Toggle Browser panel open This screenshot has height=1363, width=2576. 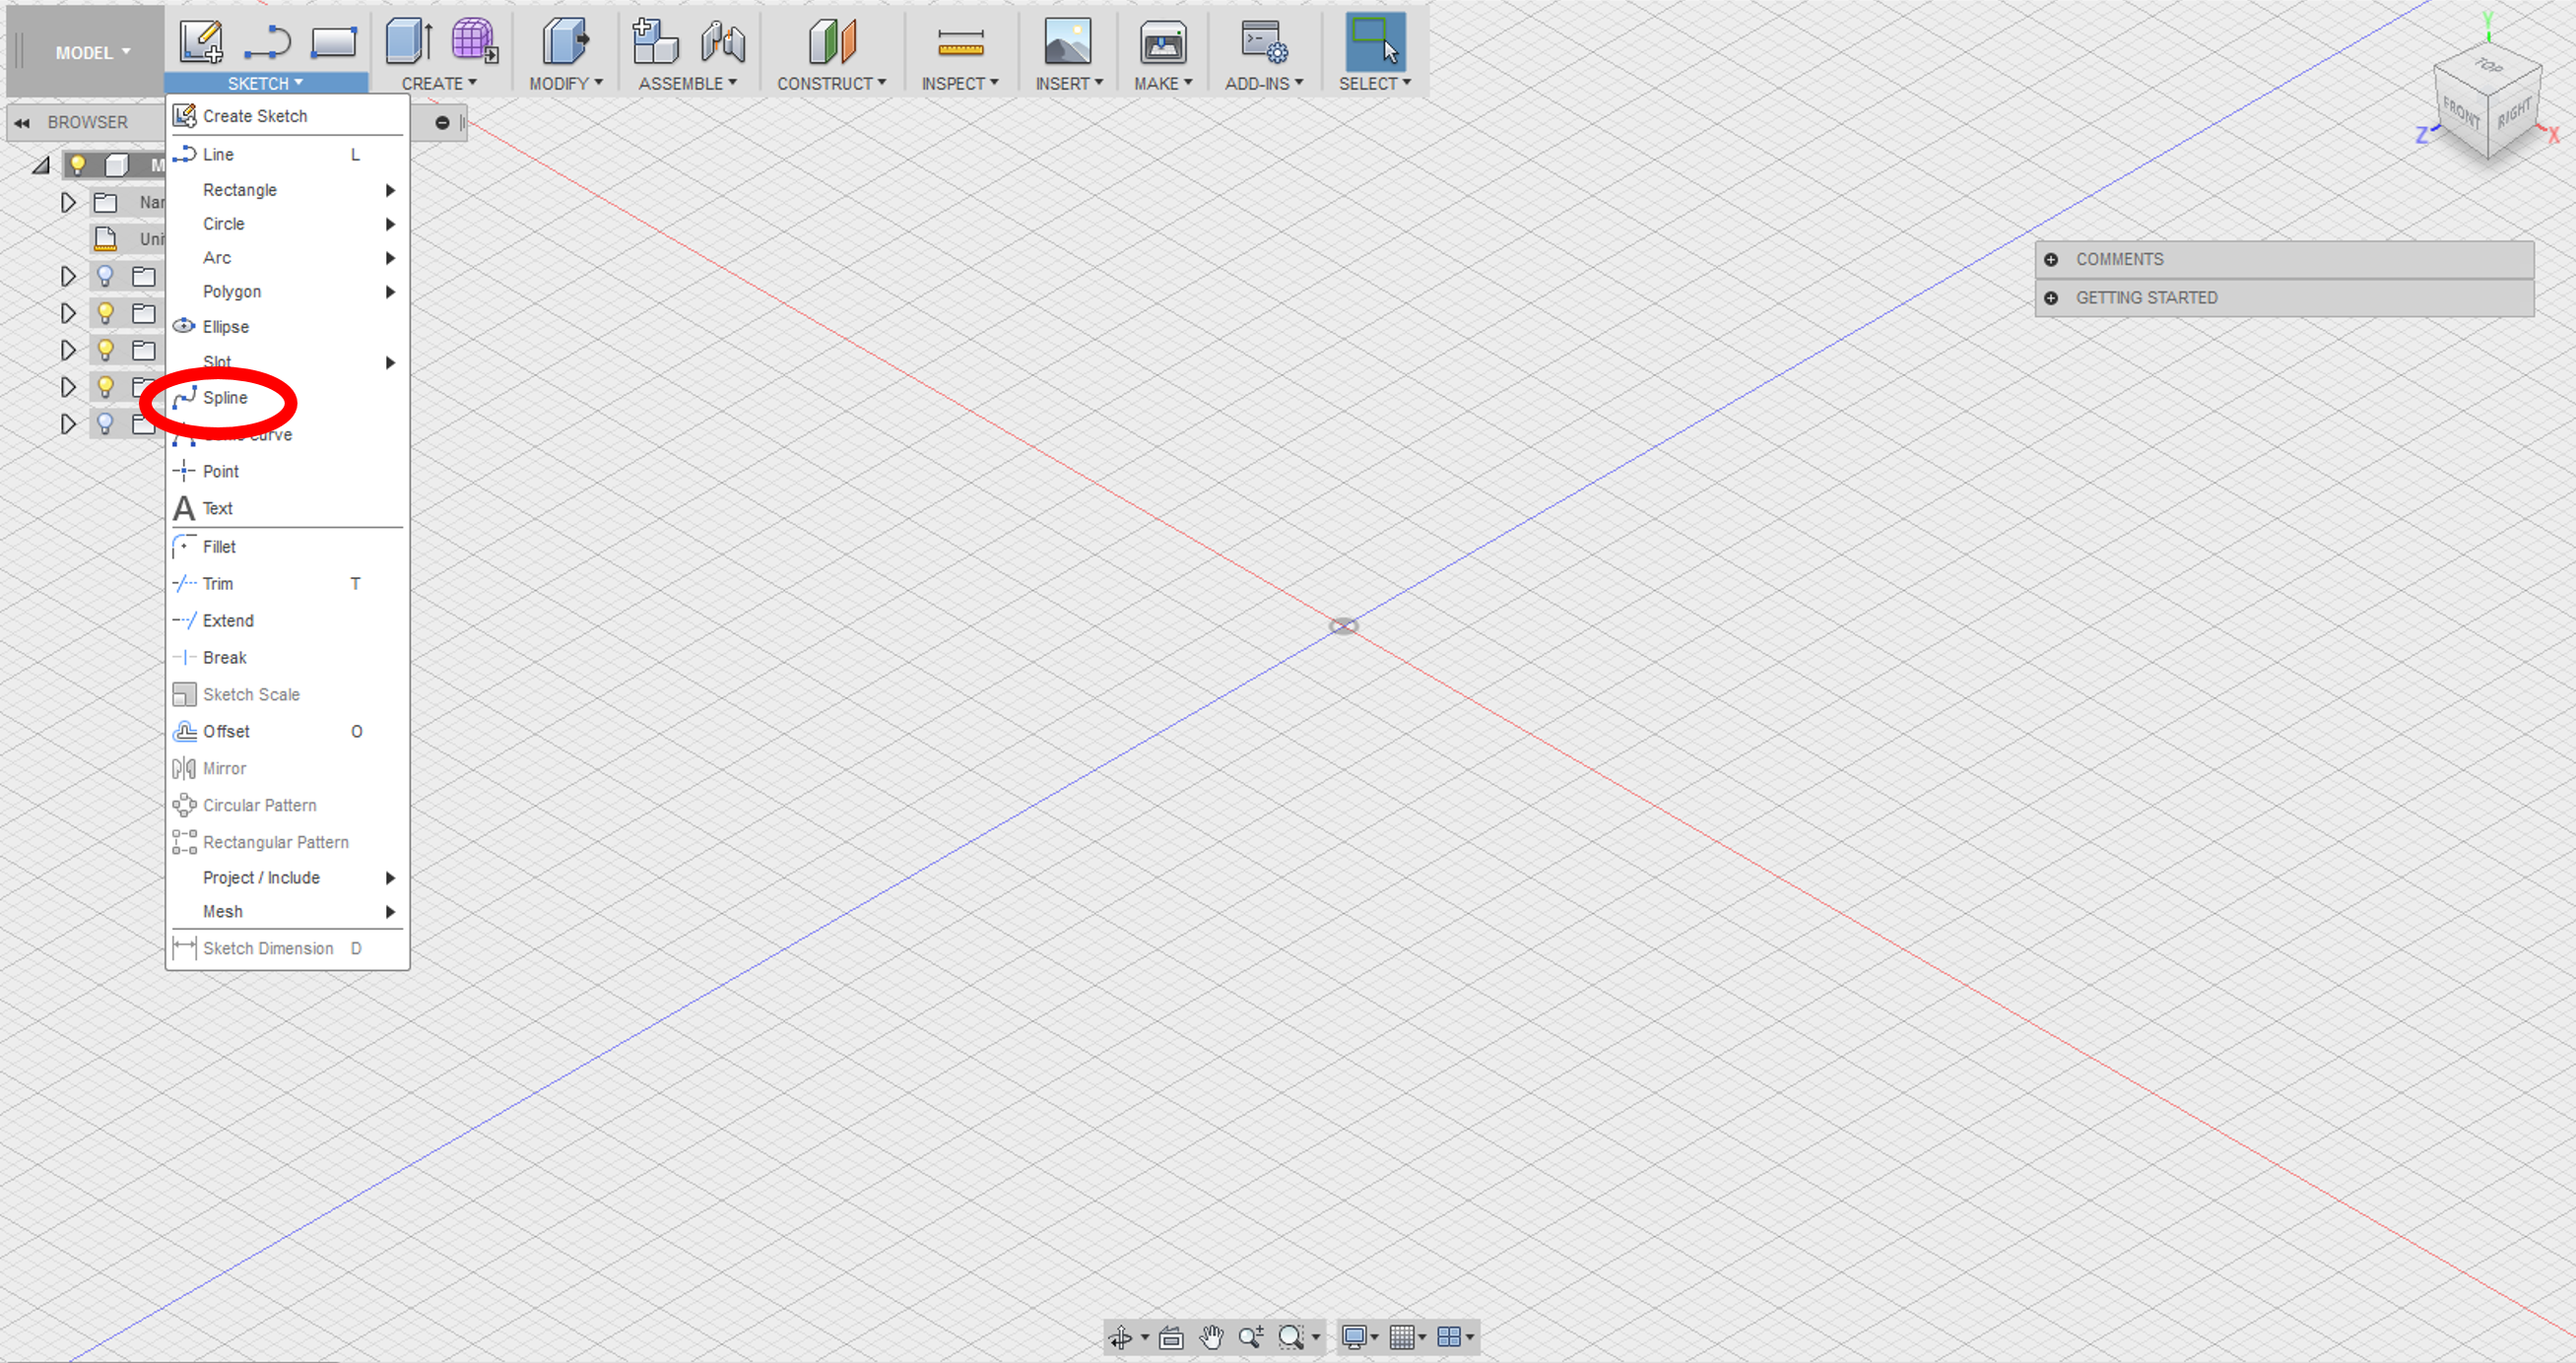(22, 121)
